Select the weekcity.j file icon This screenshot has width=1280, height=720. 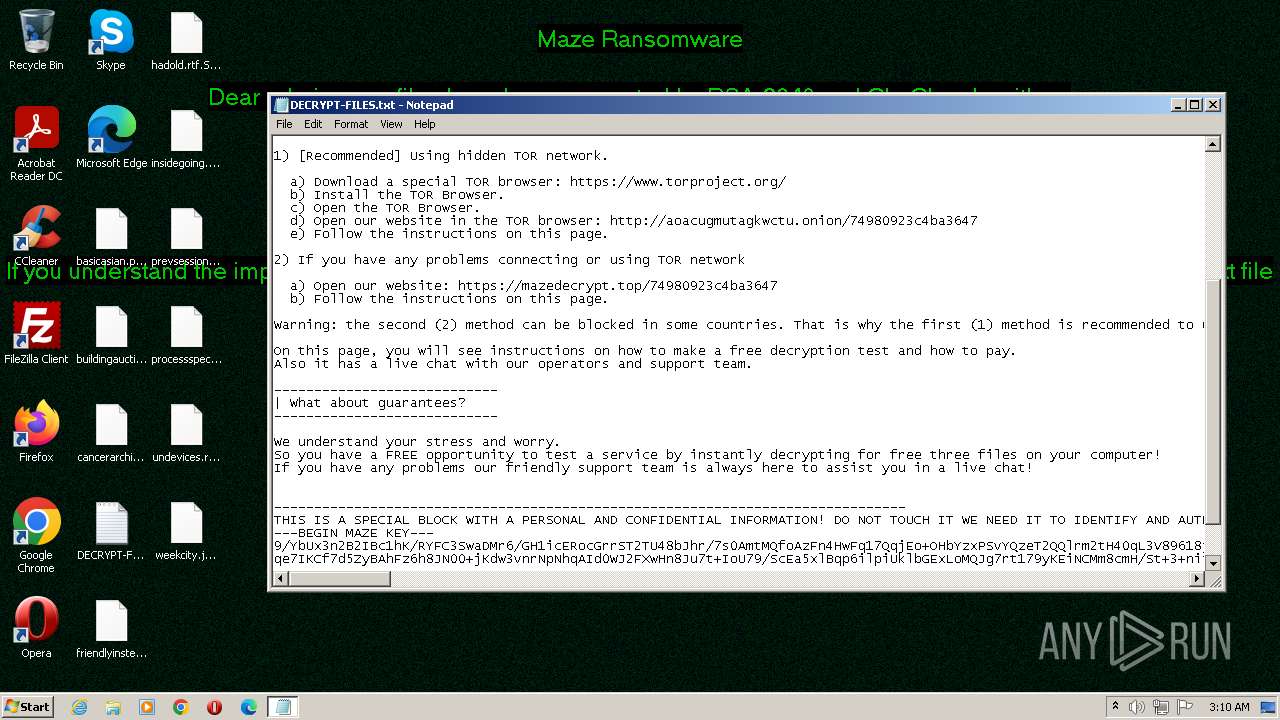tap(186, 530)
